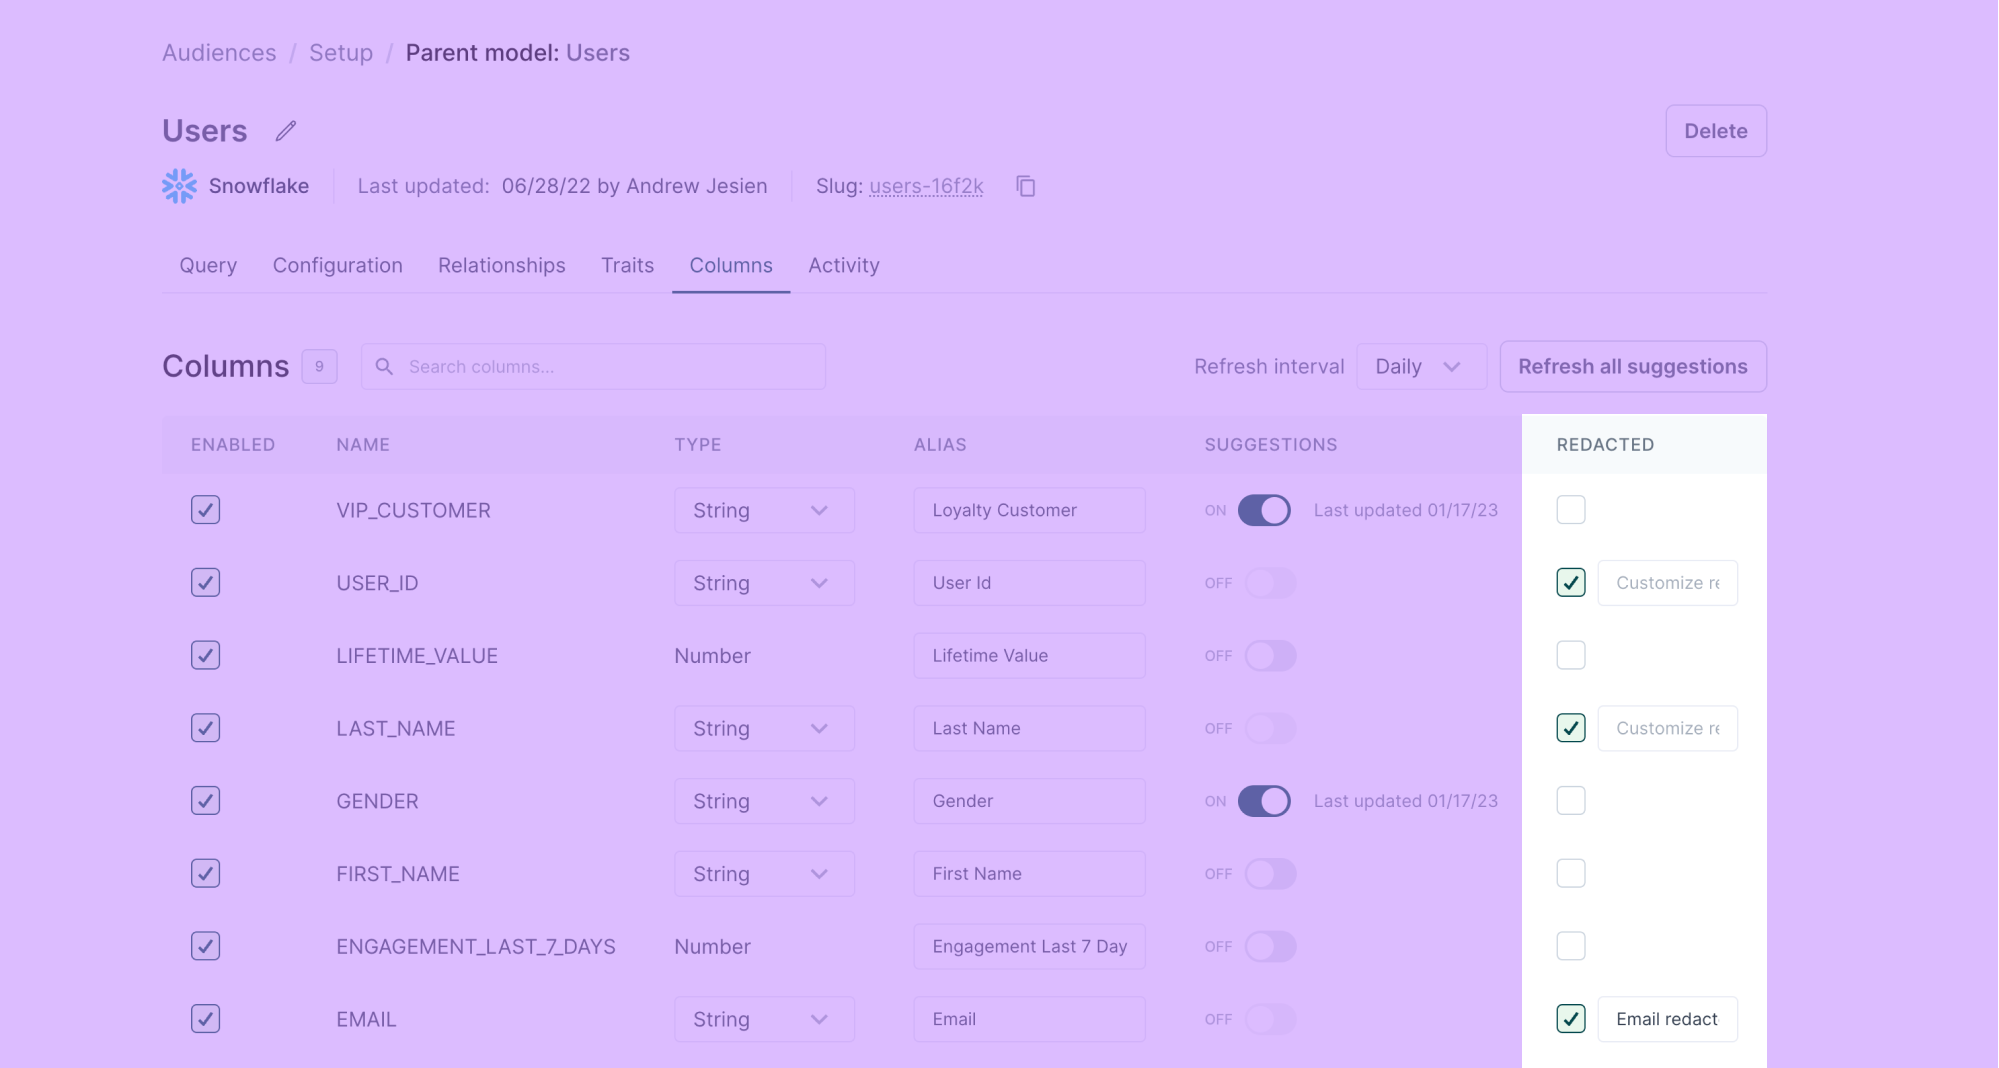
Task: Uncheck Enabled for LAST_NAME
Action: tap(205, 728)
